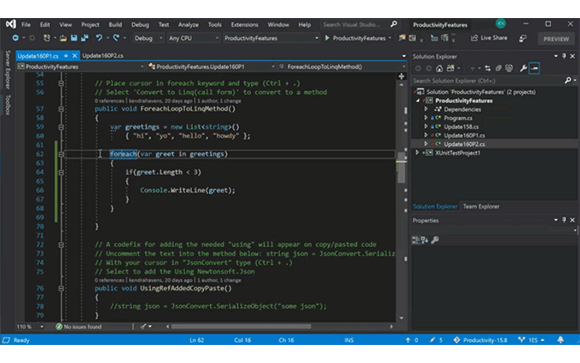Expand the Dependencies node
580x363 pixels.
tap(426, 109)
